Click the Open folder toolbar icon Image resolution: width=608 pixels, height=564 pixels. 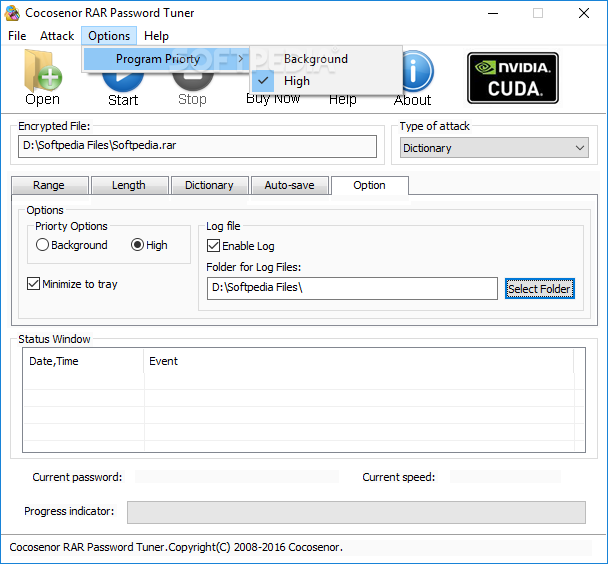[x=42, y=72]
